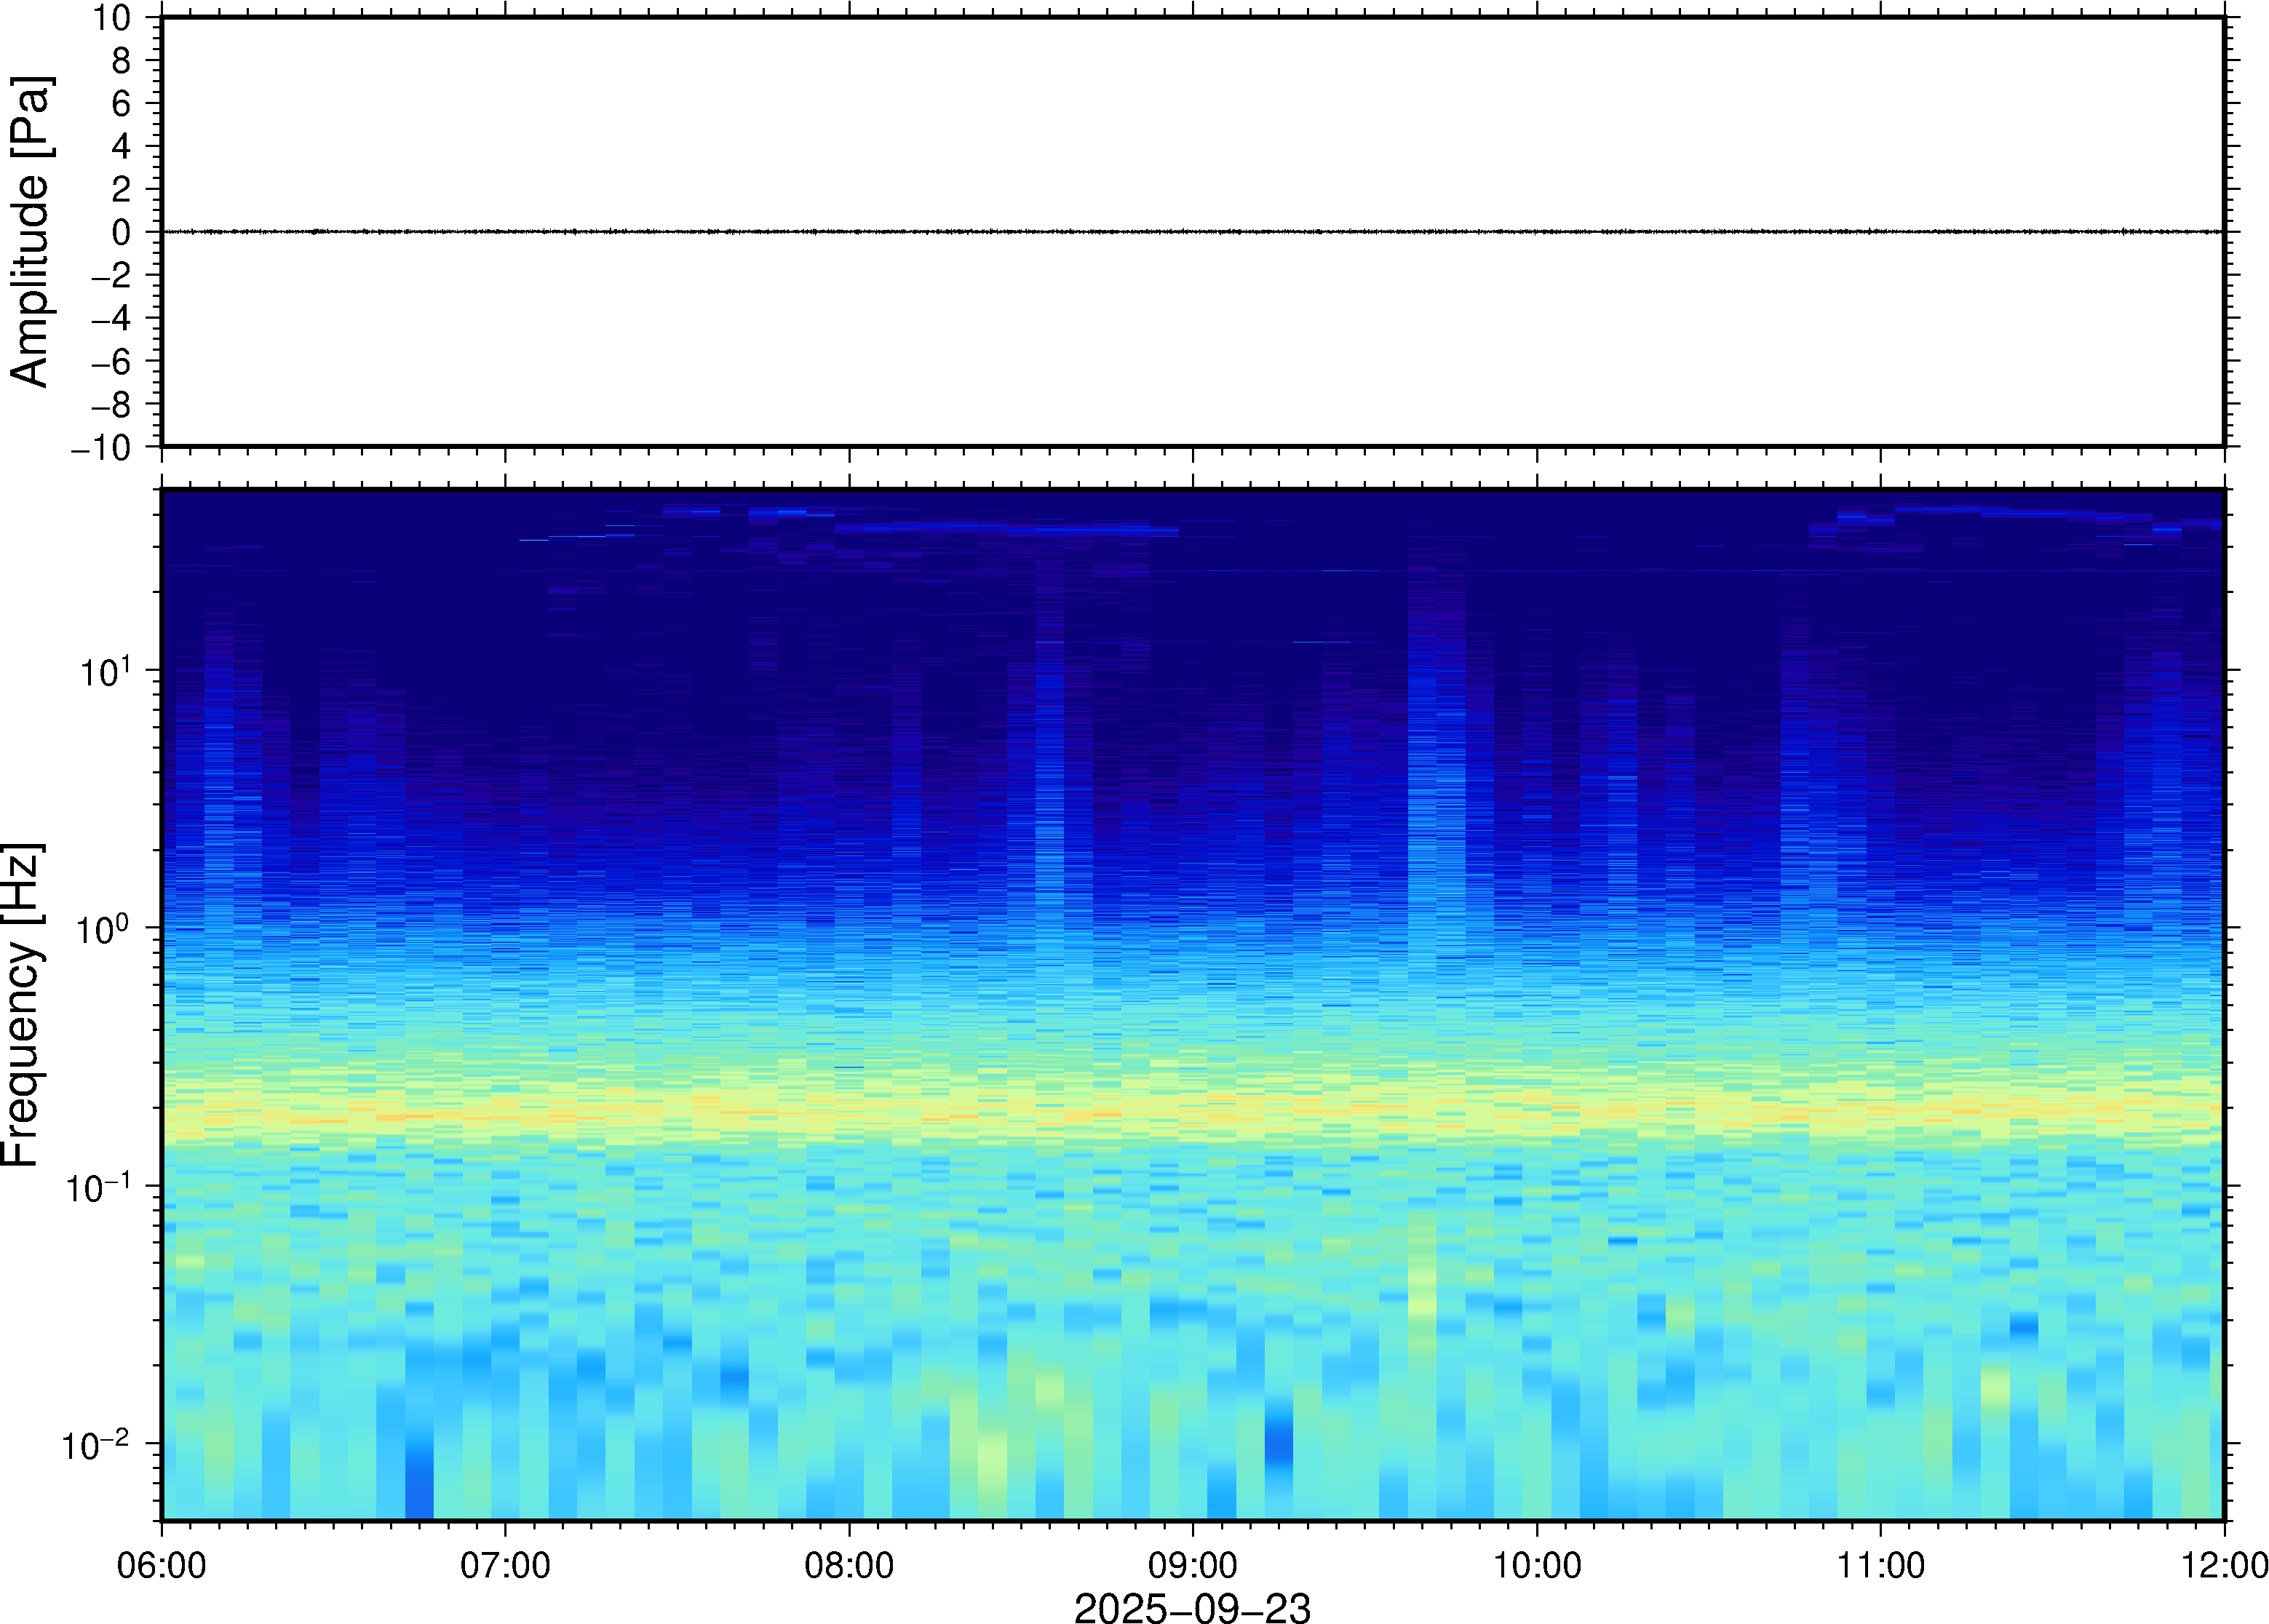Screen dimensions: 2269x1624
Task: Click the 12:00 time axis label
Action: coord(2224,1565)
